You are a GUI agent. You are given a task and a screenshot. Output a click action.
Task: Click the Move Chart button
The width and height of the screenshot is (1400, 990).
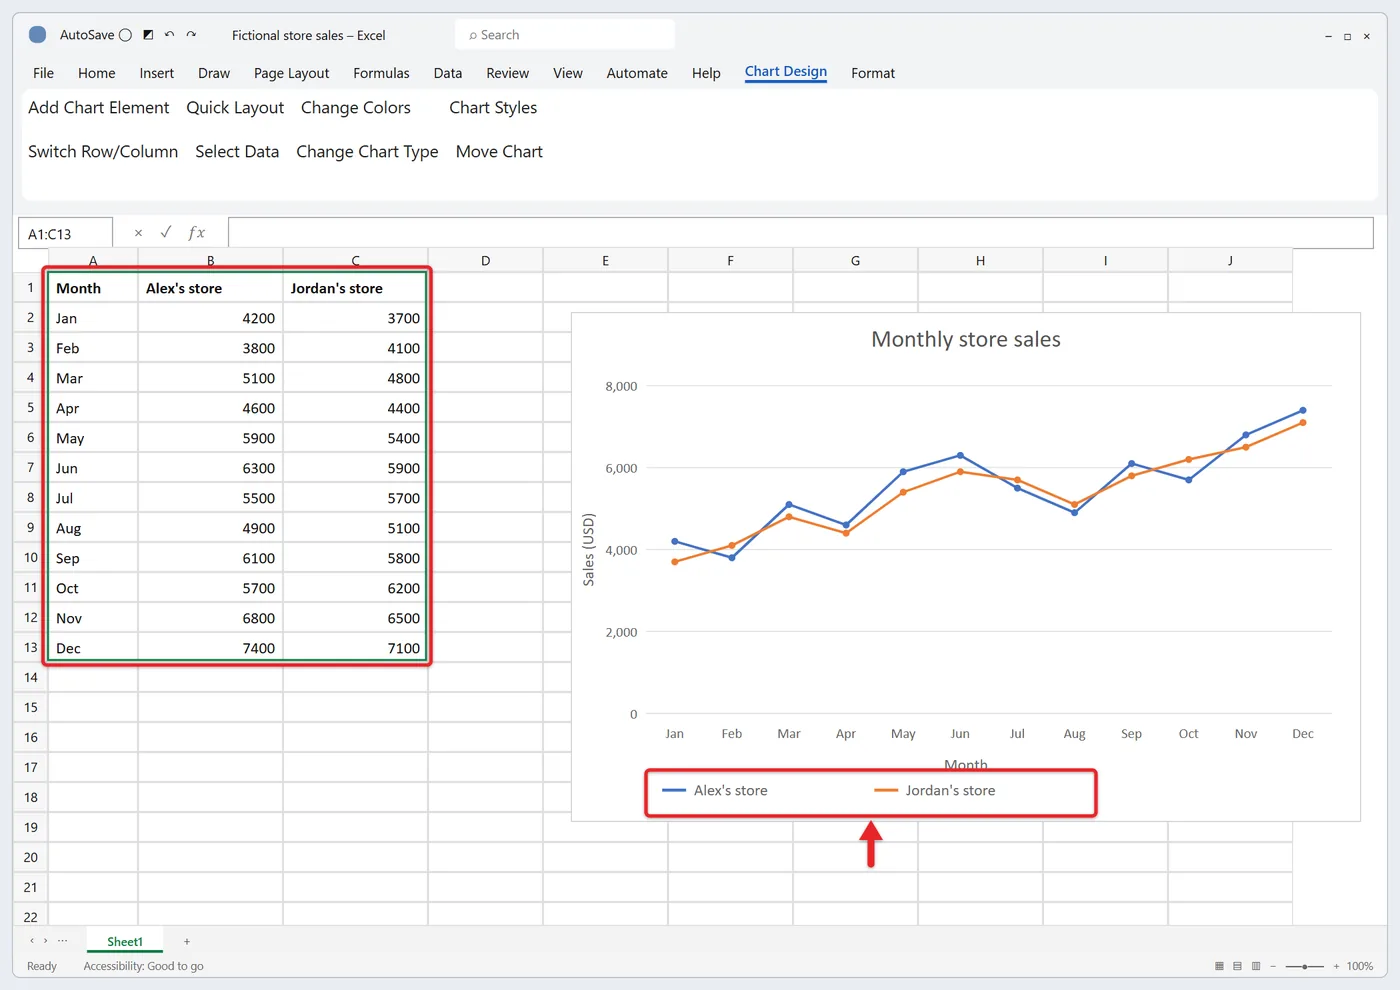[499, 152]
